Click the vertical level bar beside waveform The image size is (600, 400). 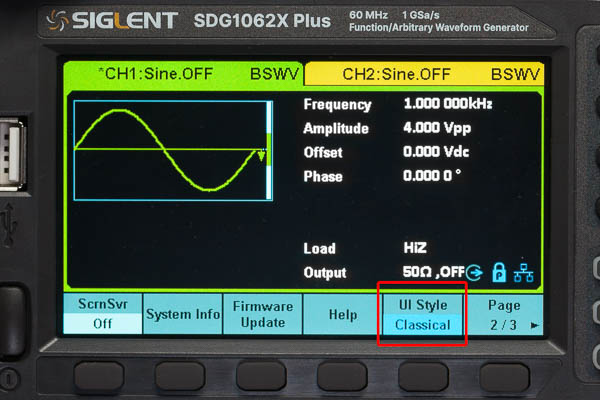point(269,150)
